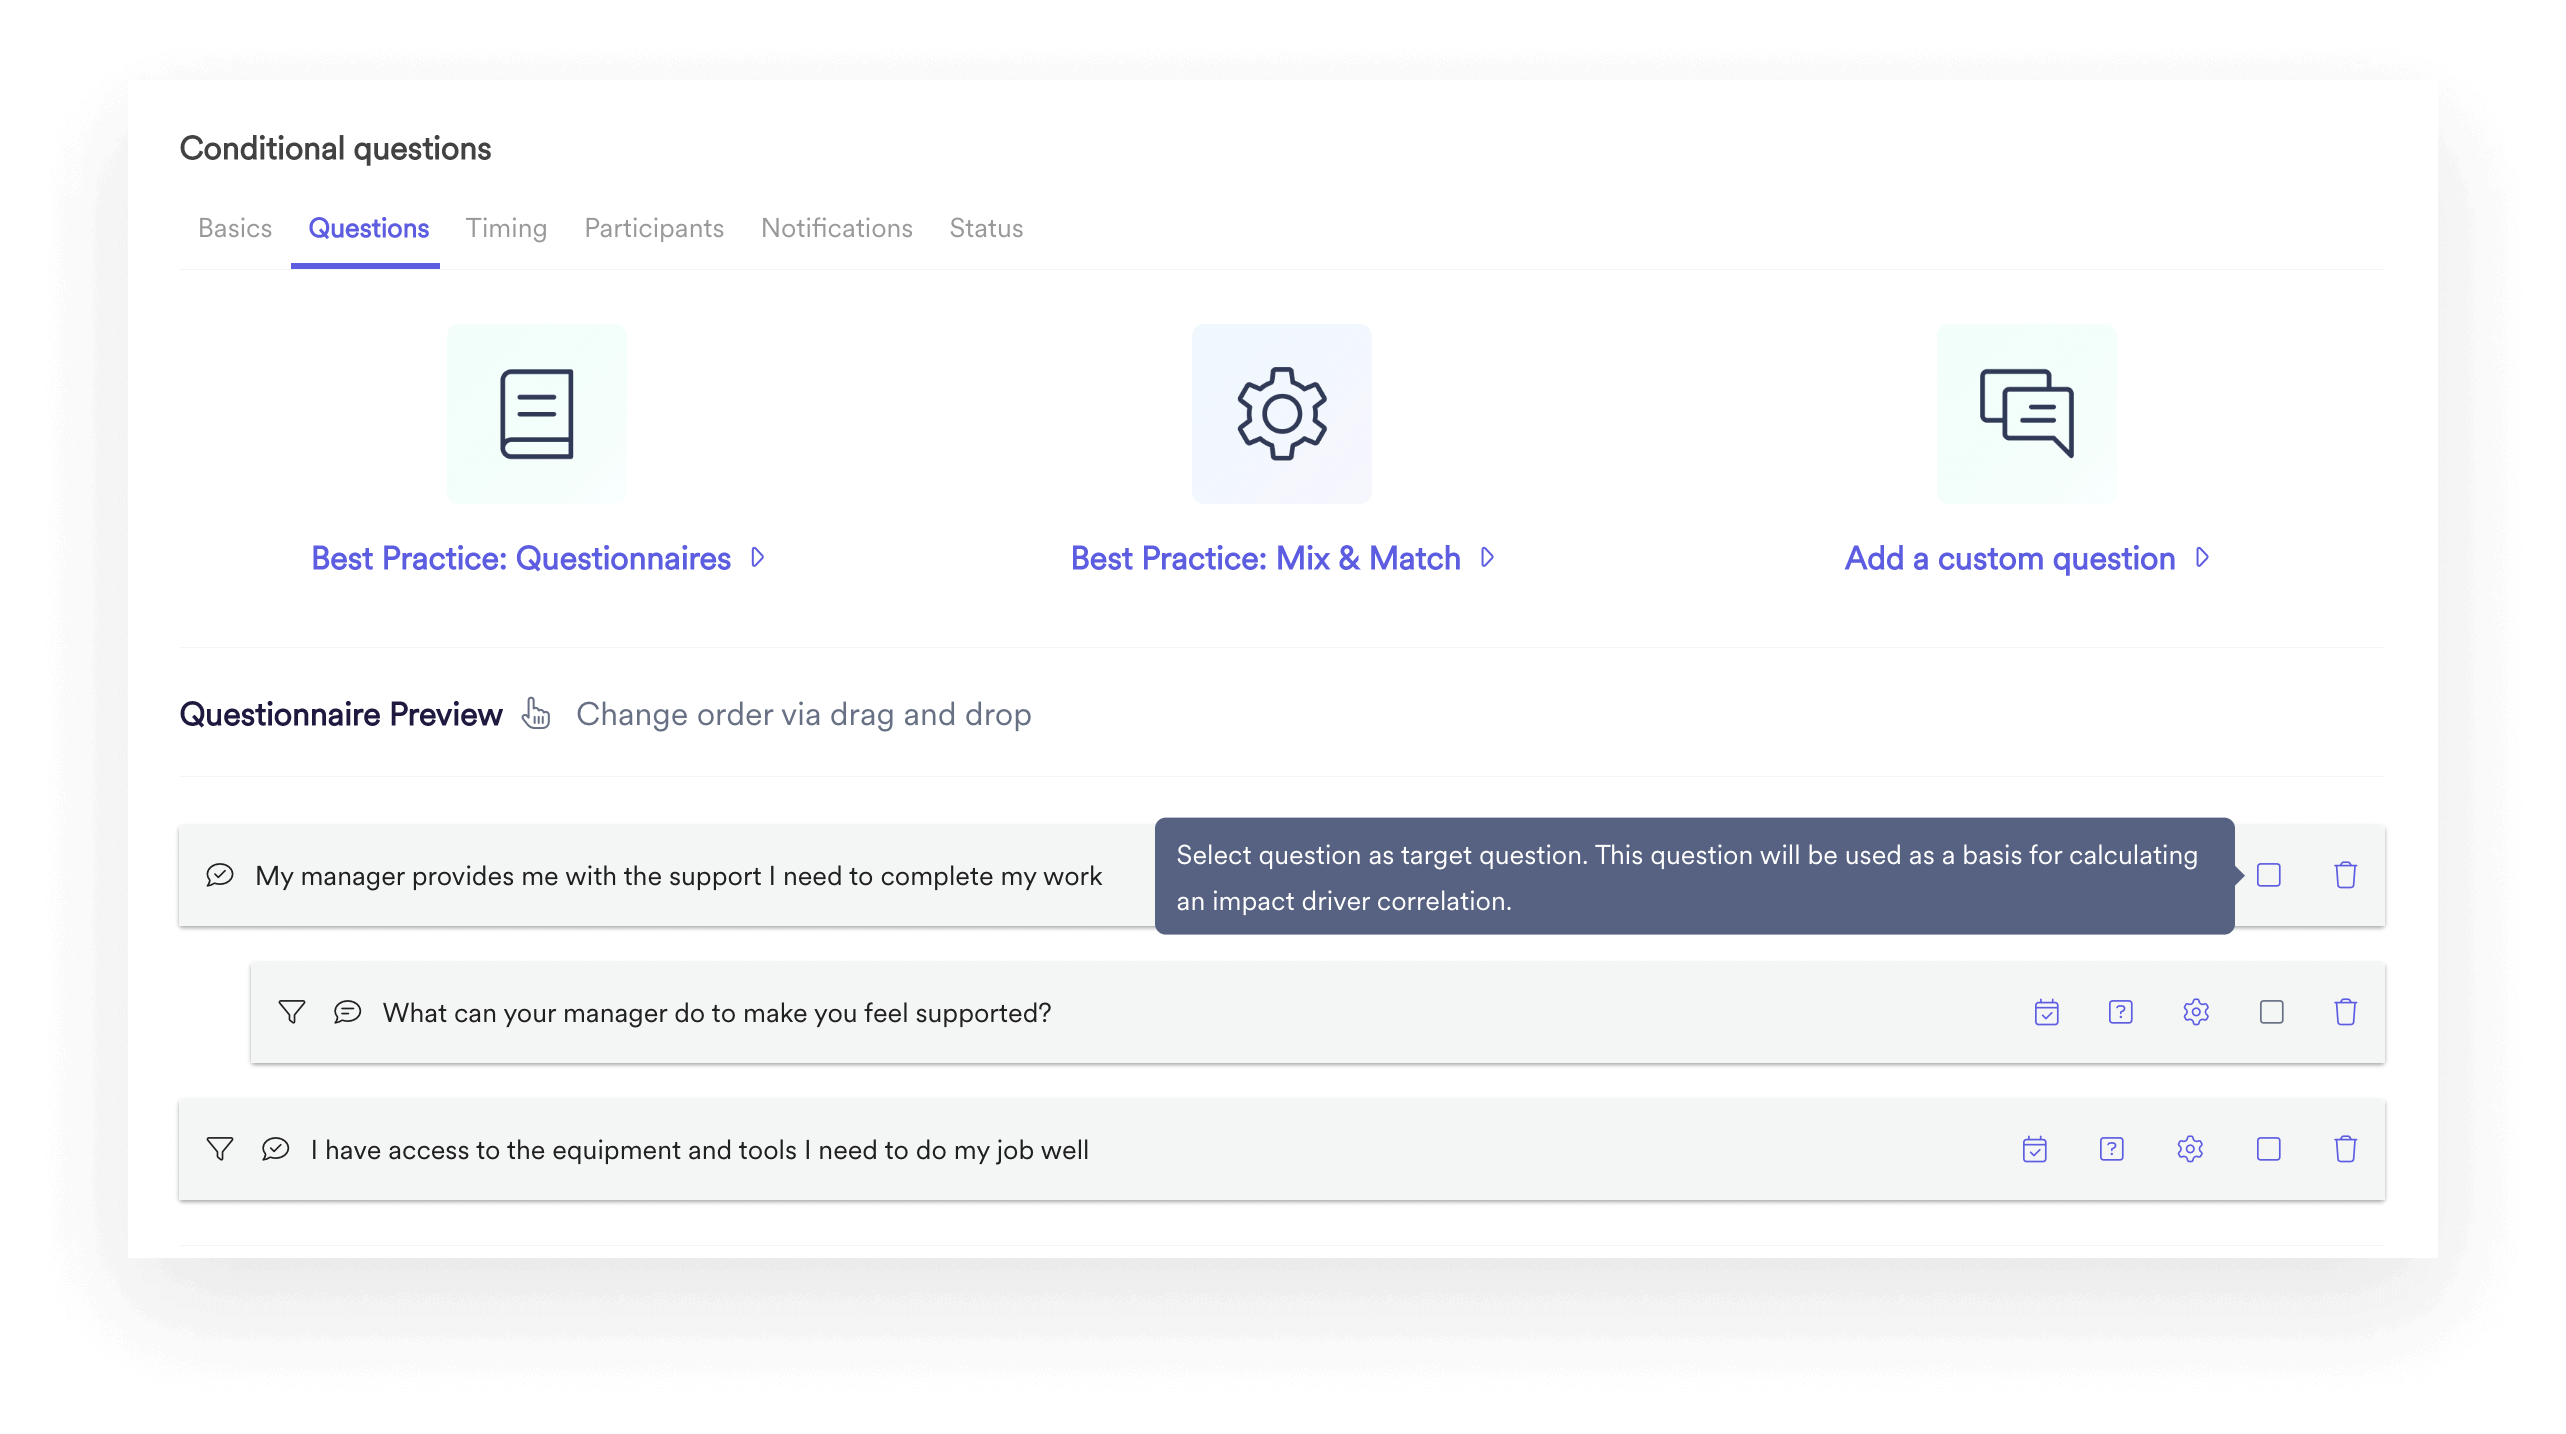Screen dimensions: 2566x1434
Task: Open the 'Best Practice: Mix & Match' link
Action: (x=1265, y=558)
